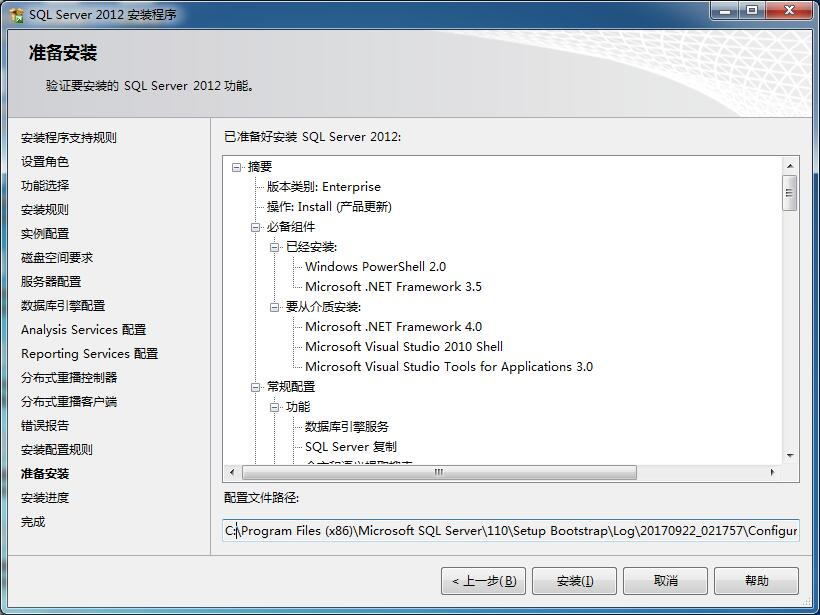Click the 安装(I) install button
This screenshot has height=615, width=820.
click(x=575, y=581)
